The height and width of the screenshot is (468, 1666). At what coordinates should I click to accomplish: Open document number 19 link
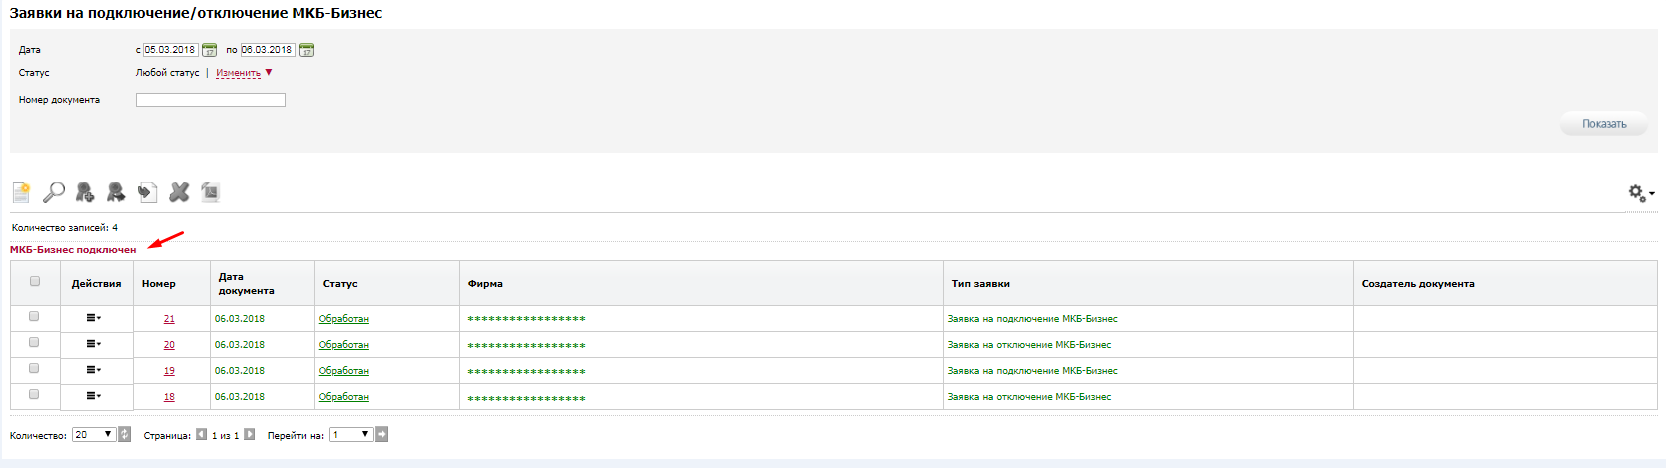tap(169, 371)
